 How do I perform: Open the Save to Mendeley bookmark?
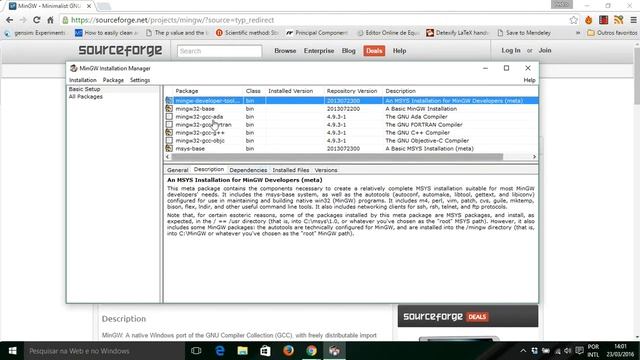click(x=524, y=33)
